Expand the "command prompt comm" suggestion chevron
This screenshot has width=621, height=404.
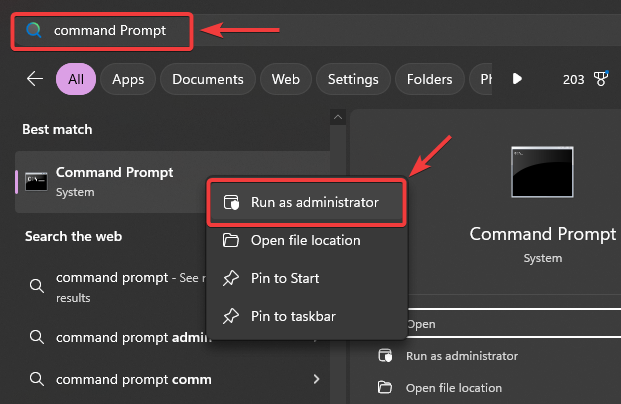(x=316, y=379)
